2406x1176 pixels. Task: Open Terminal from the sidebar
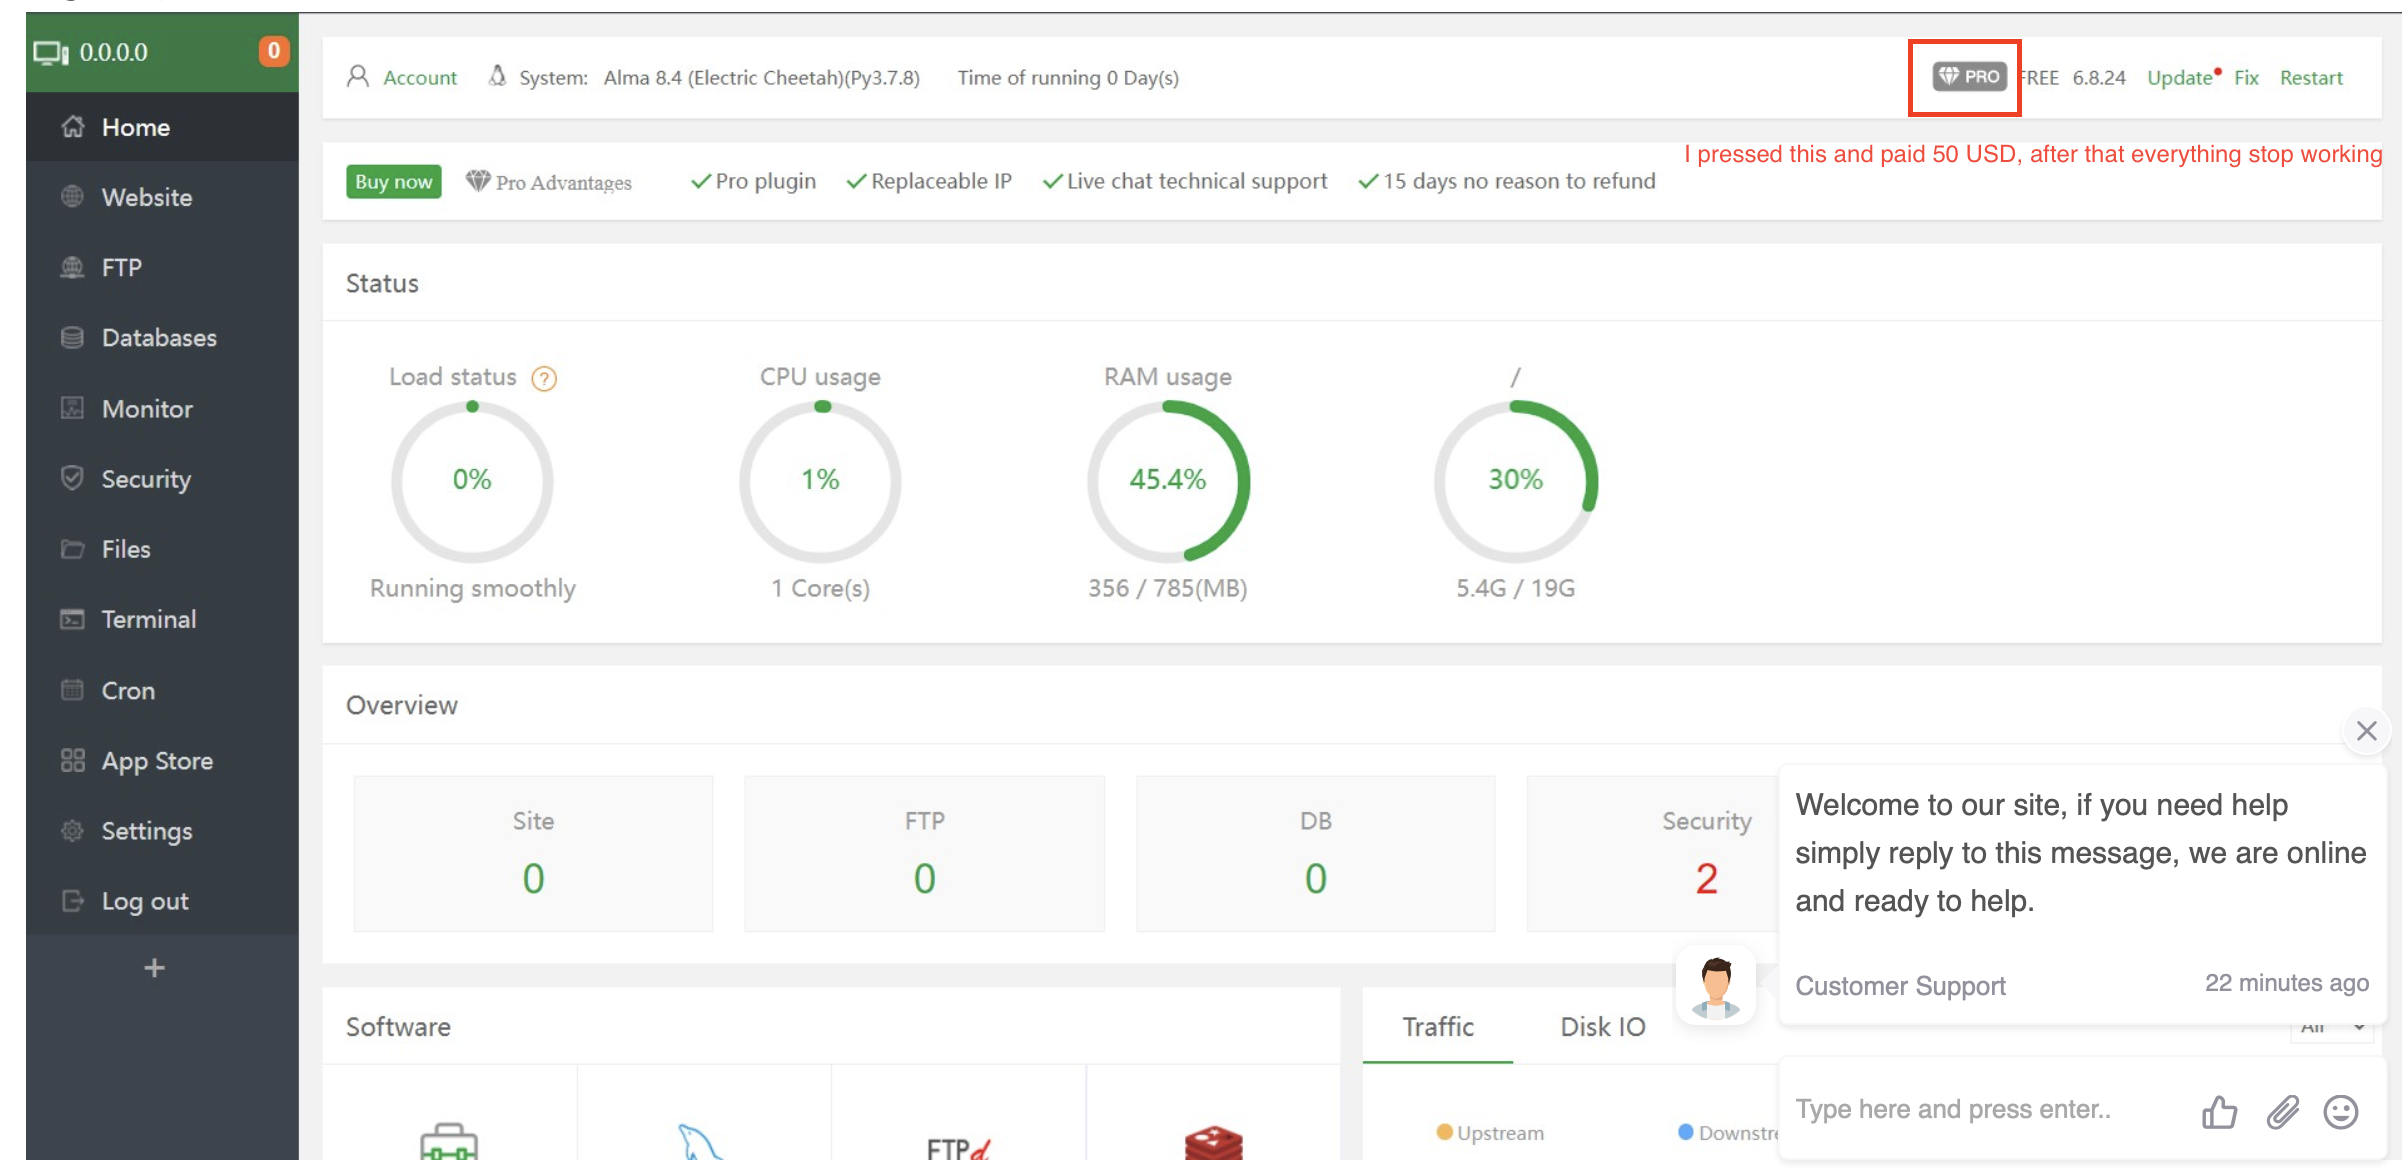[148, 620]
